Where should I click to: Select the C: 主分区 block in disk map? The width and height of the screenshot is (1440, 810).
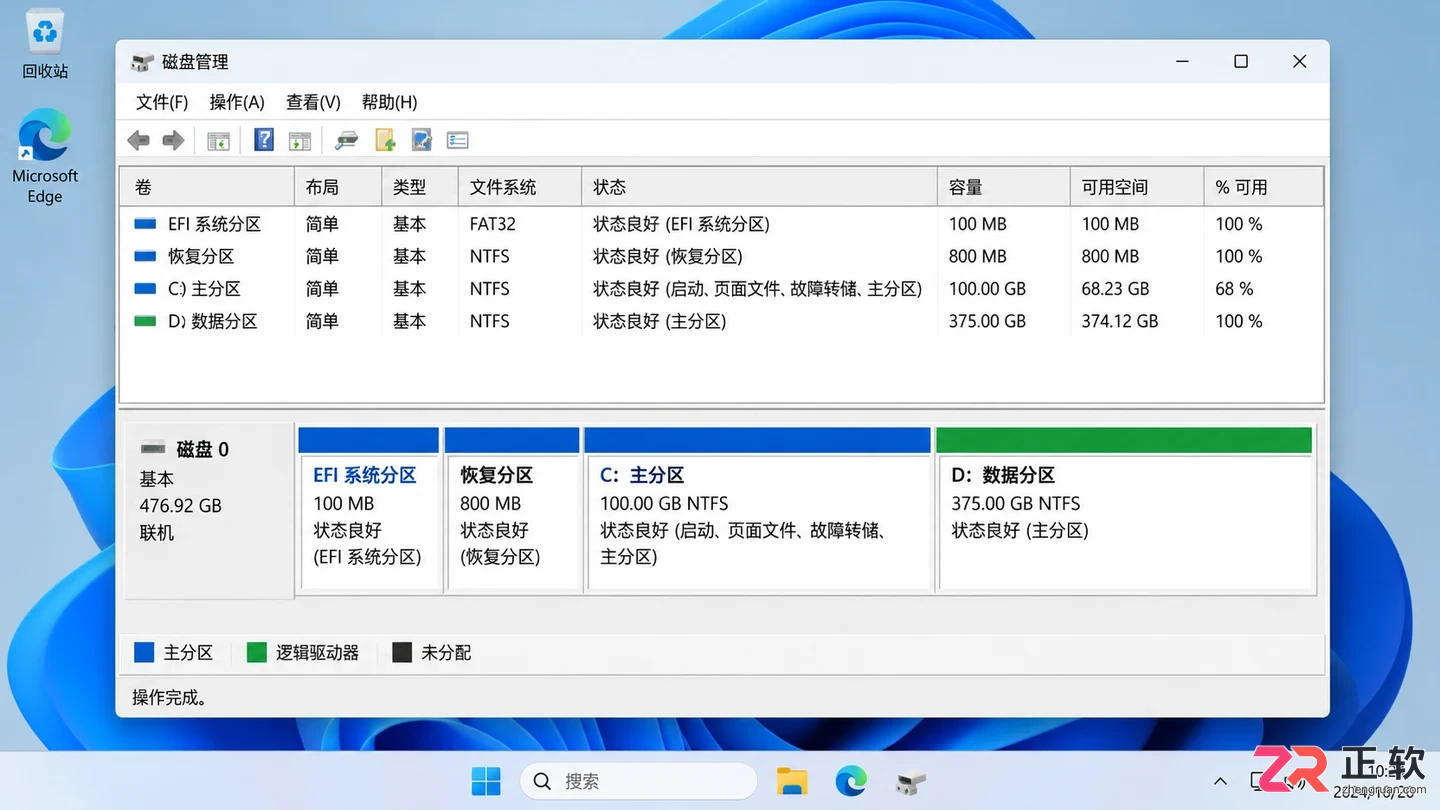758,510
